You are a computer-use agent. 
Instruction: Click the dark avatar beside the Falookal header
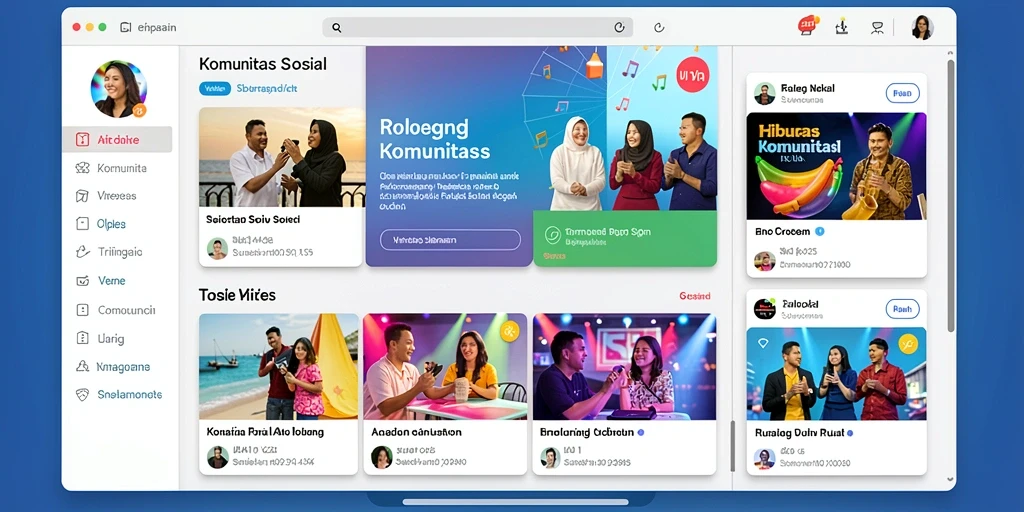coord(765,308)
